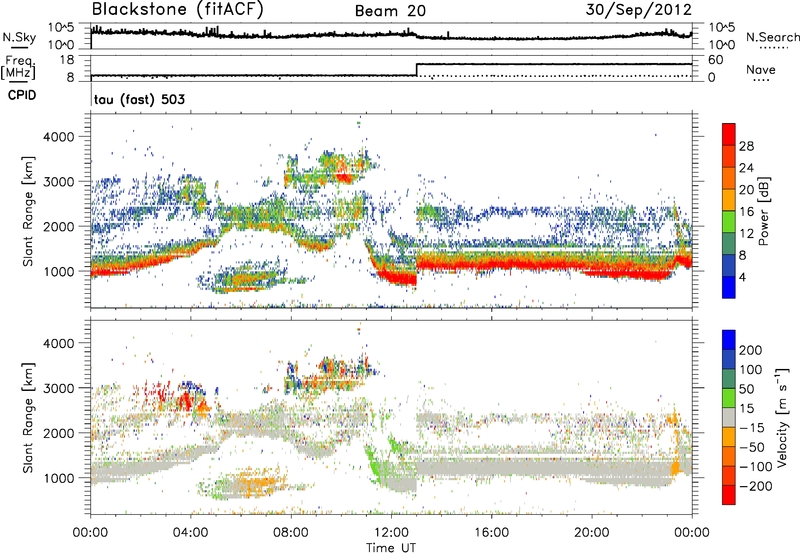Select the 4000 tick on velocity panel
The width and height of the screenshot is (800, 554).
[58, 343]
